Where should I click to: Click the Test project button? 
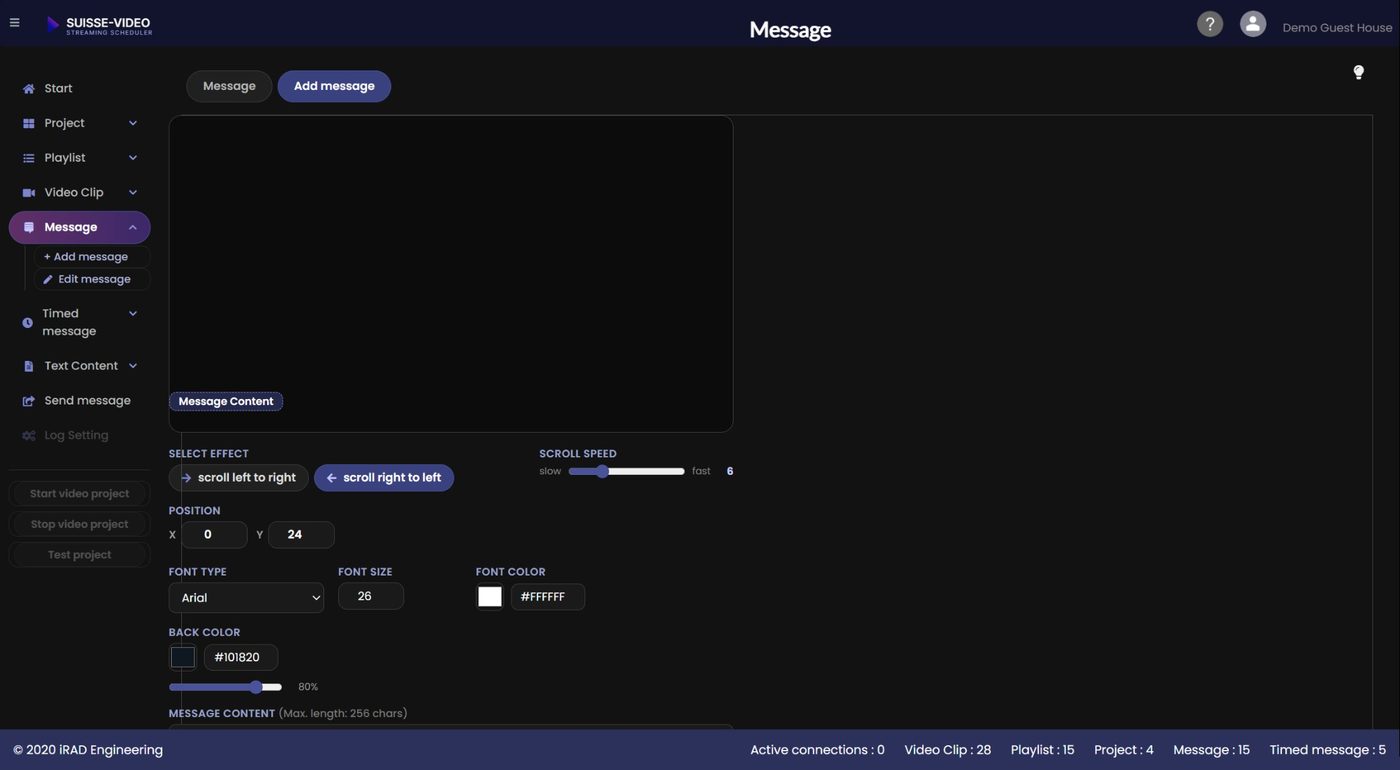[x=79, y=555]
